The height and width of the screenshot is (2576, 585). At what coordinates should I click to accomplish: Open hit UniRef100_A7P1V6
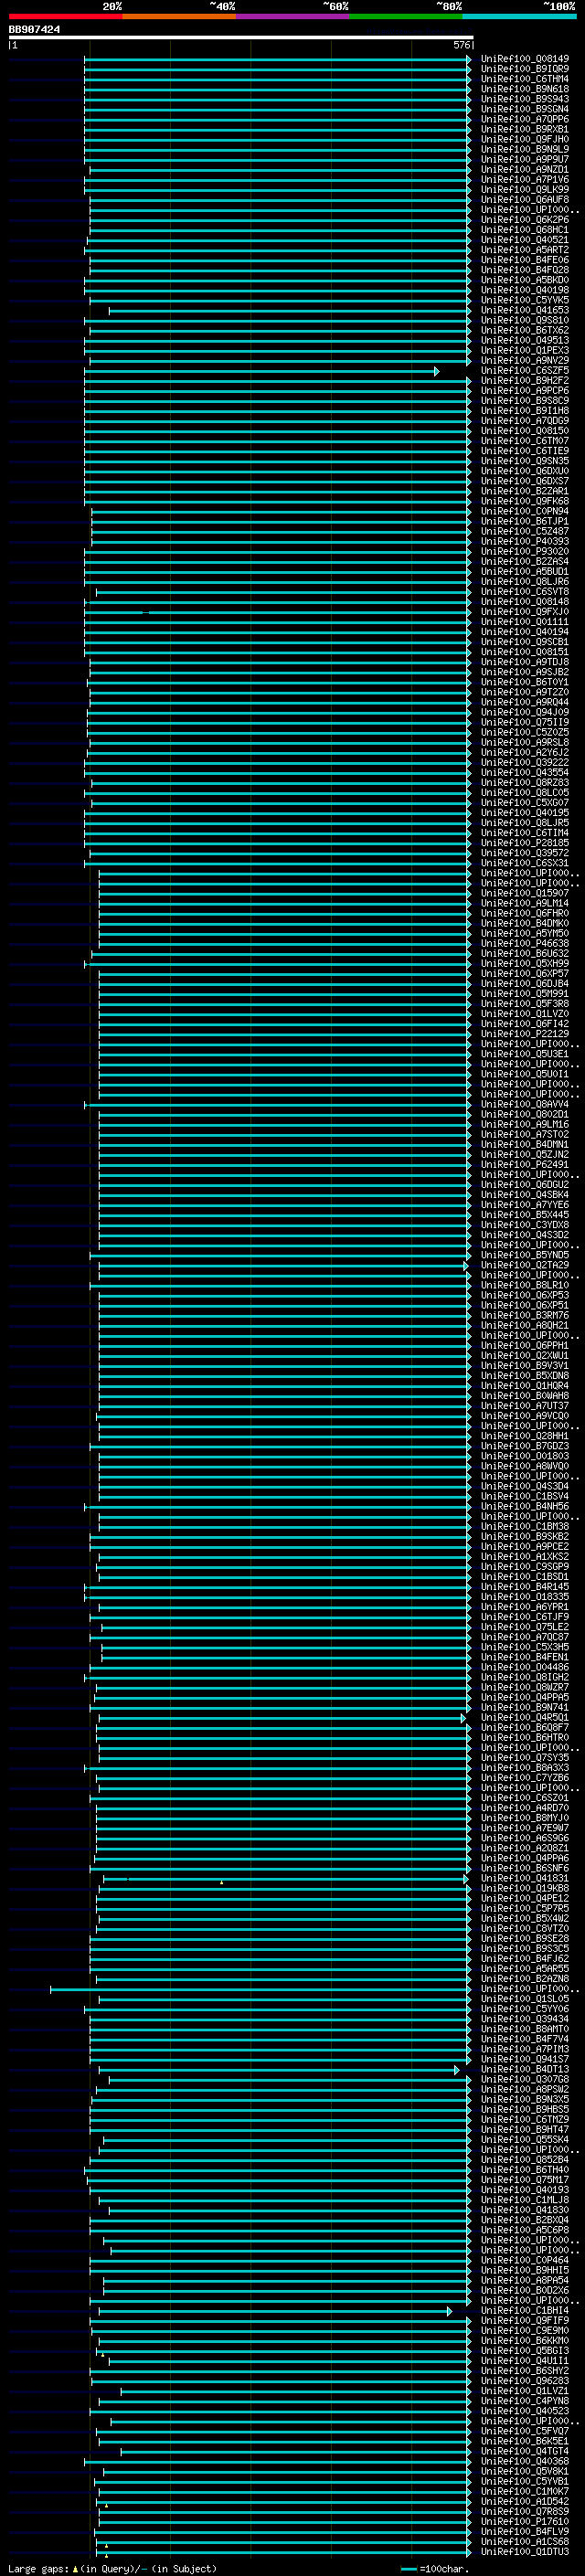click(525, 180)
